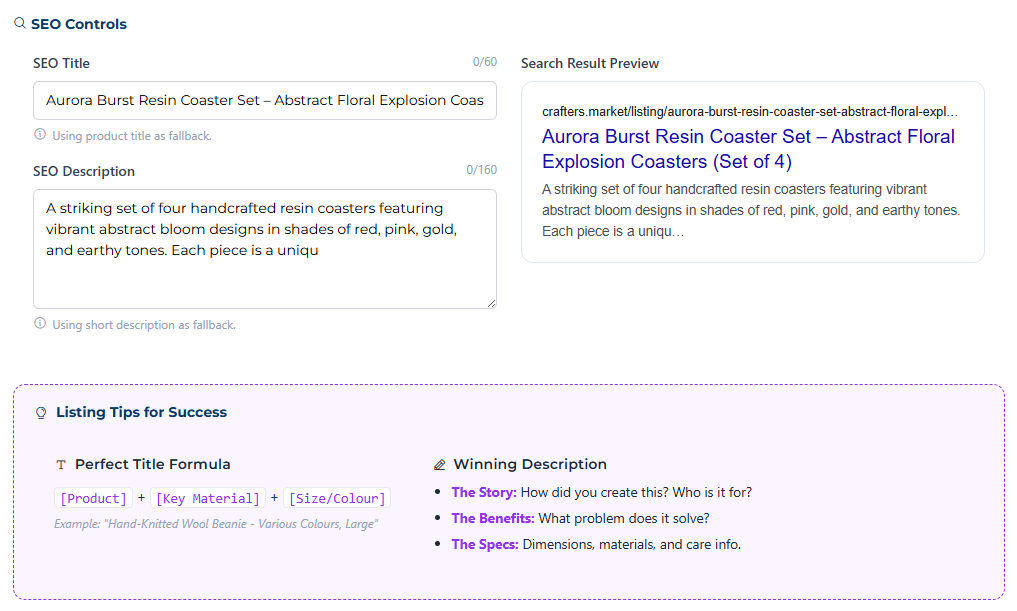The image size is (1017, 611).
Task: Click the preview snippet description text
Action: (x=750, y=210)
